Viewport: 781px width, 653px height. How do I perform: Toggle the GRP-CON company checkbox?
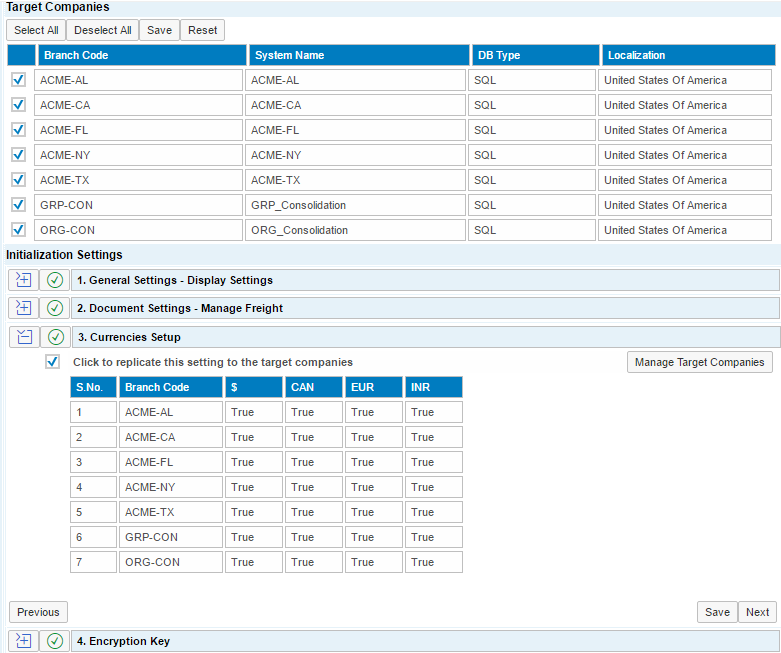tap(18, 205)
